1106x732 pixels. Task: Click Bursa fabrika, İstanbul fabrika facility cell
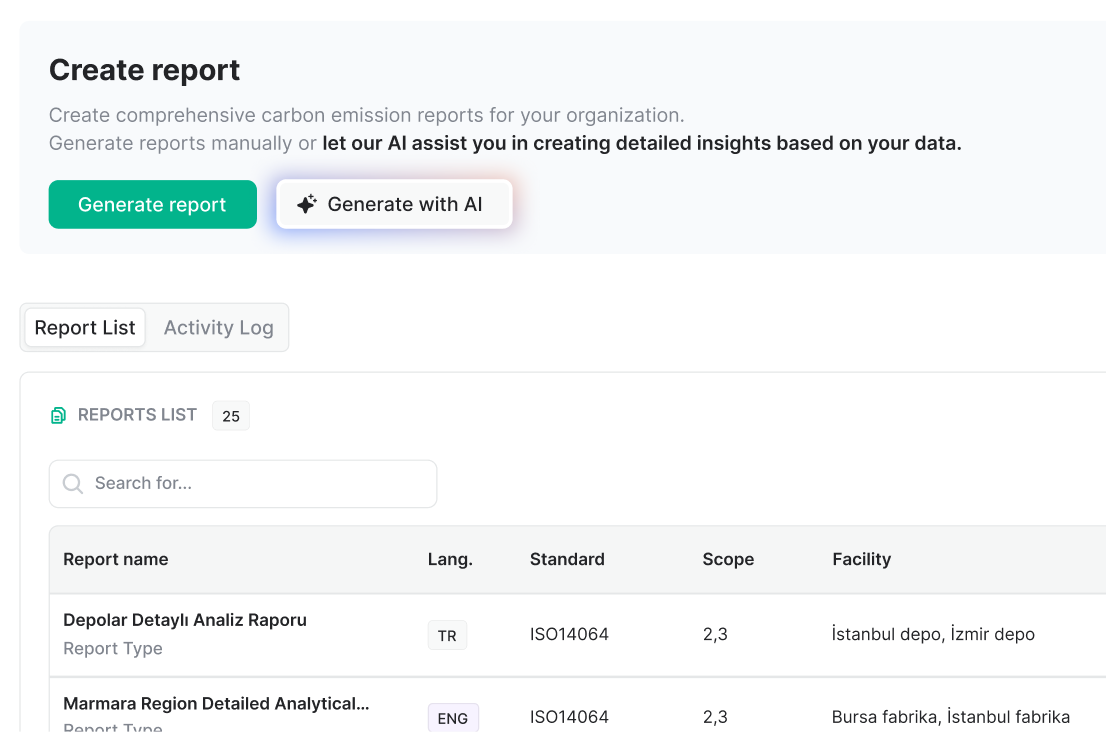[951, 716]
